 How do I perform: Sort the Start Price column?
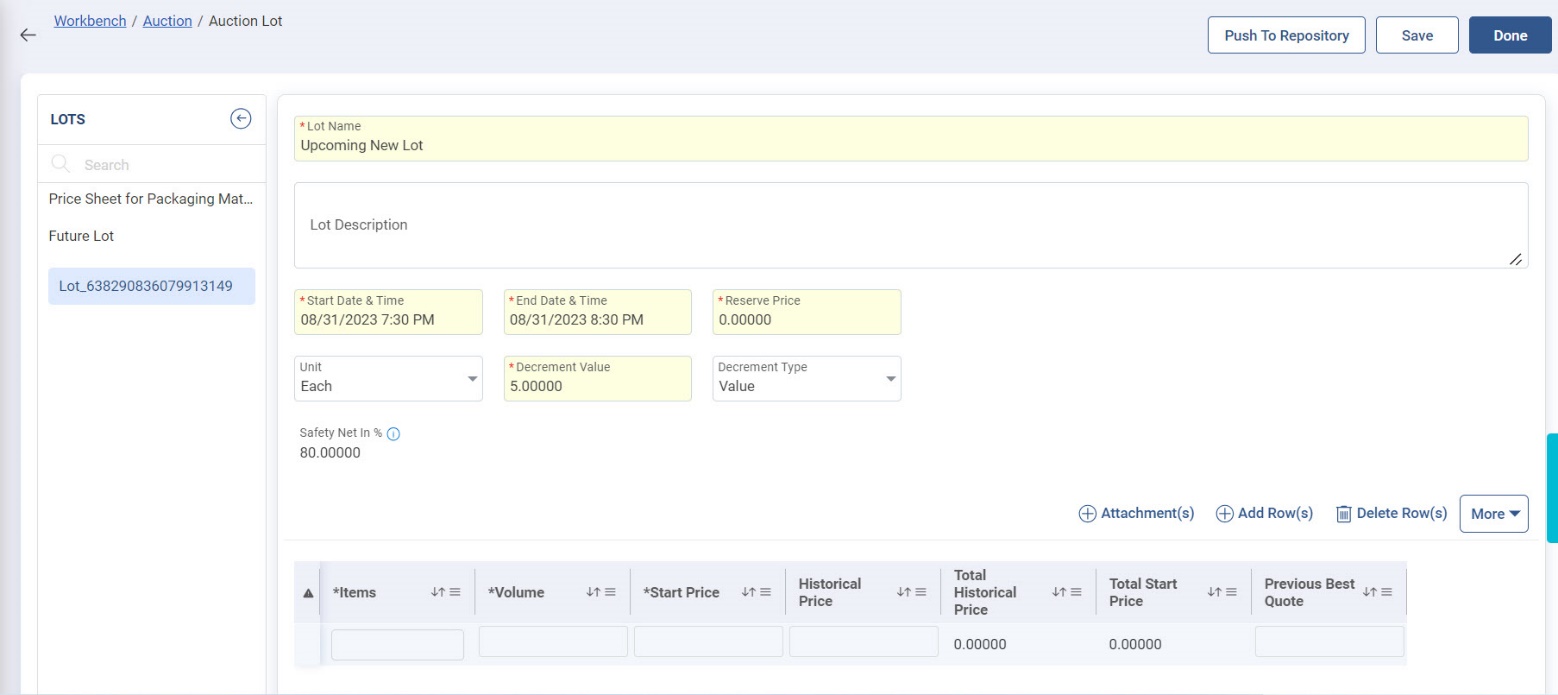click(x=747, y=593)
